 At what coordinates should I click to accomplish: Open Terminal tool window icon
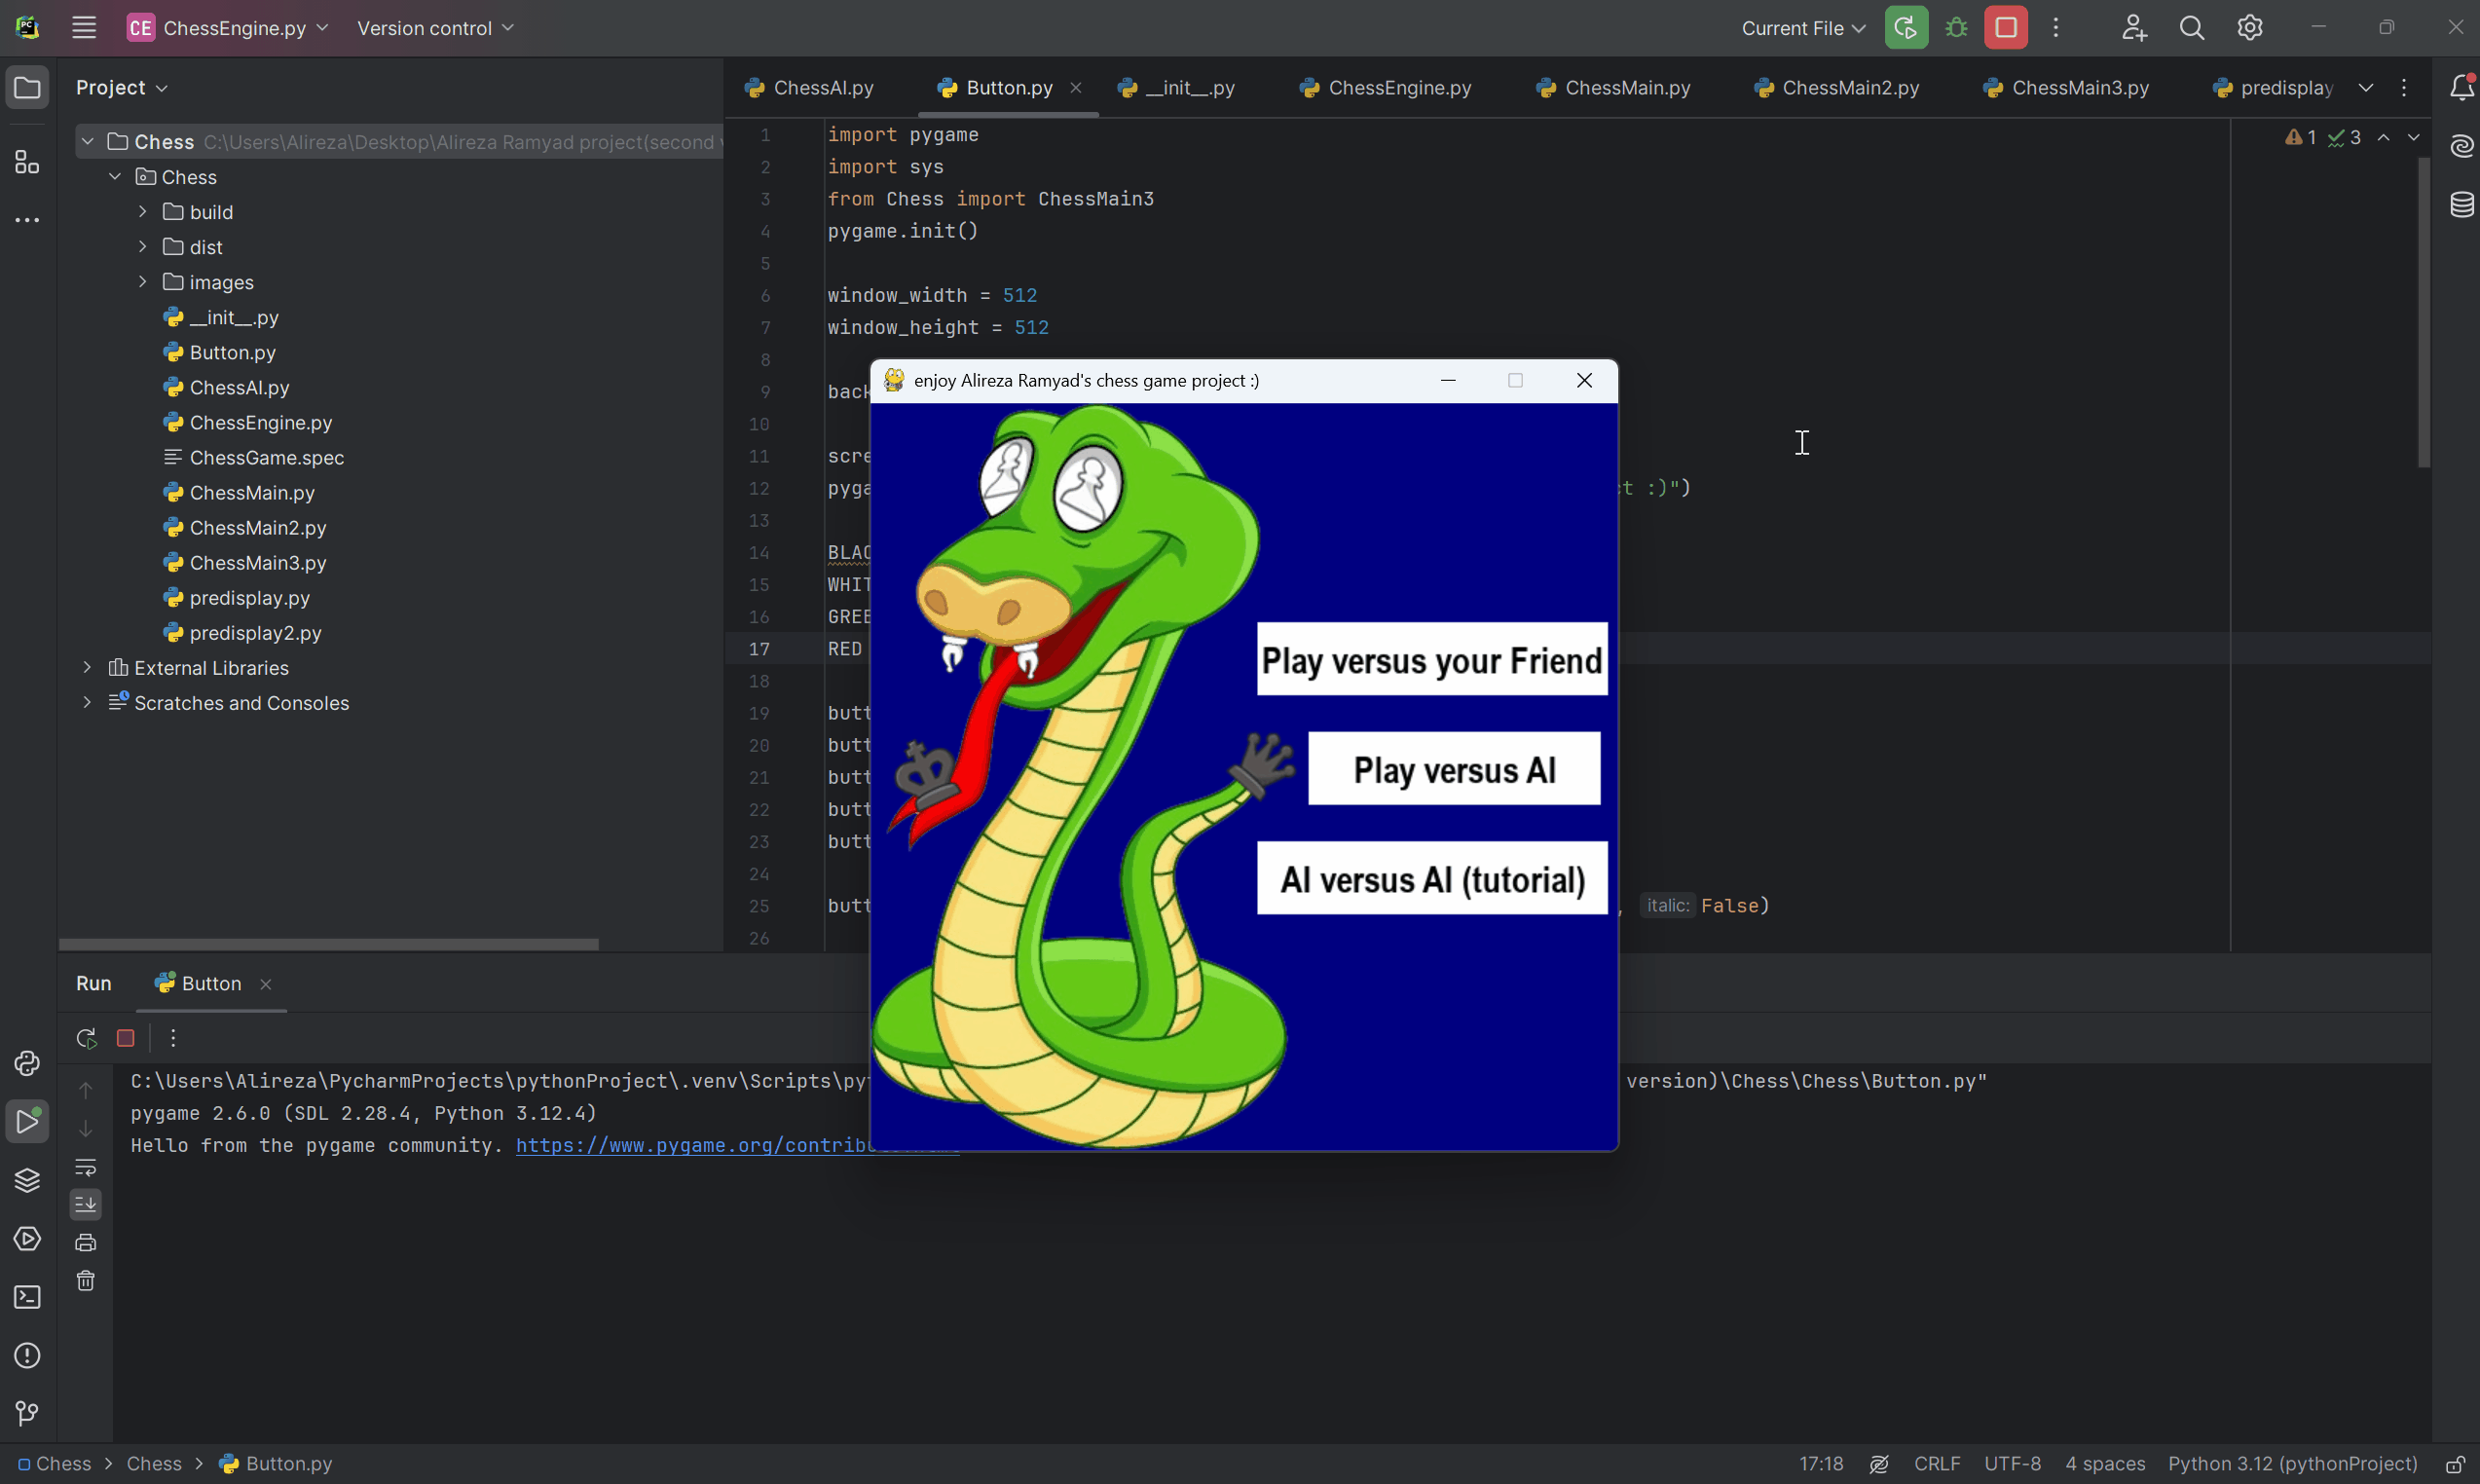pos(27,1297)
